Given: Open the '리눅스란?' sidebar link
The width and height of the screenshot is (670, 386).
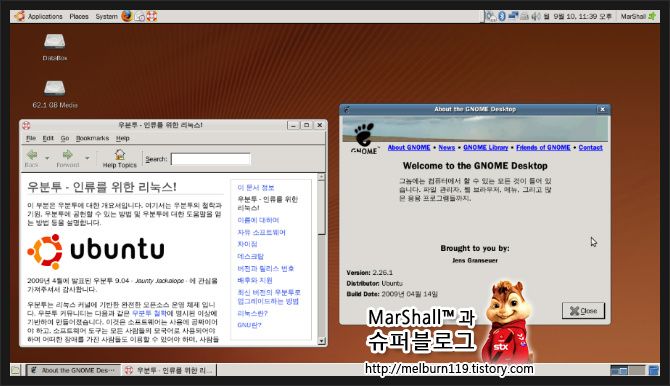Looking at the screenshot, I should coord(253,313).
